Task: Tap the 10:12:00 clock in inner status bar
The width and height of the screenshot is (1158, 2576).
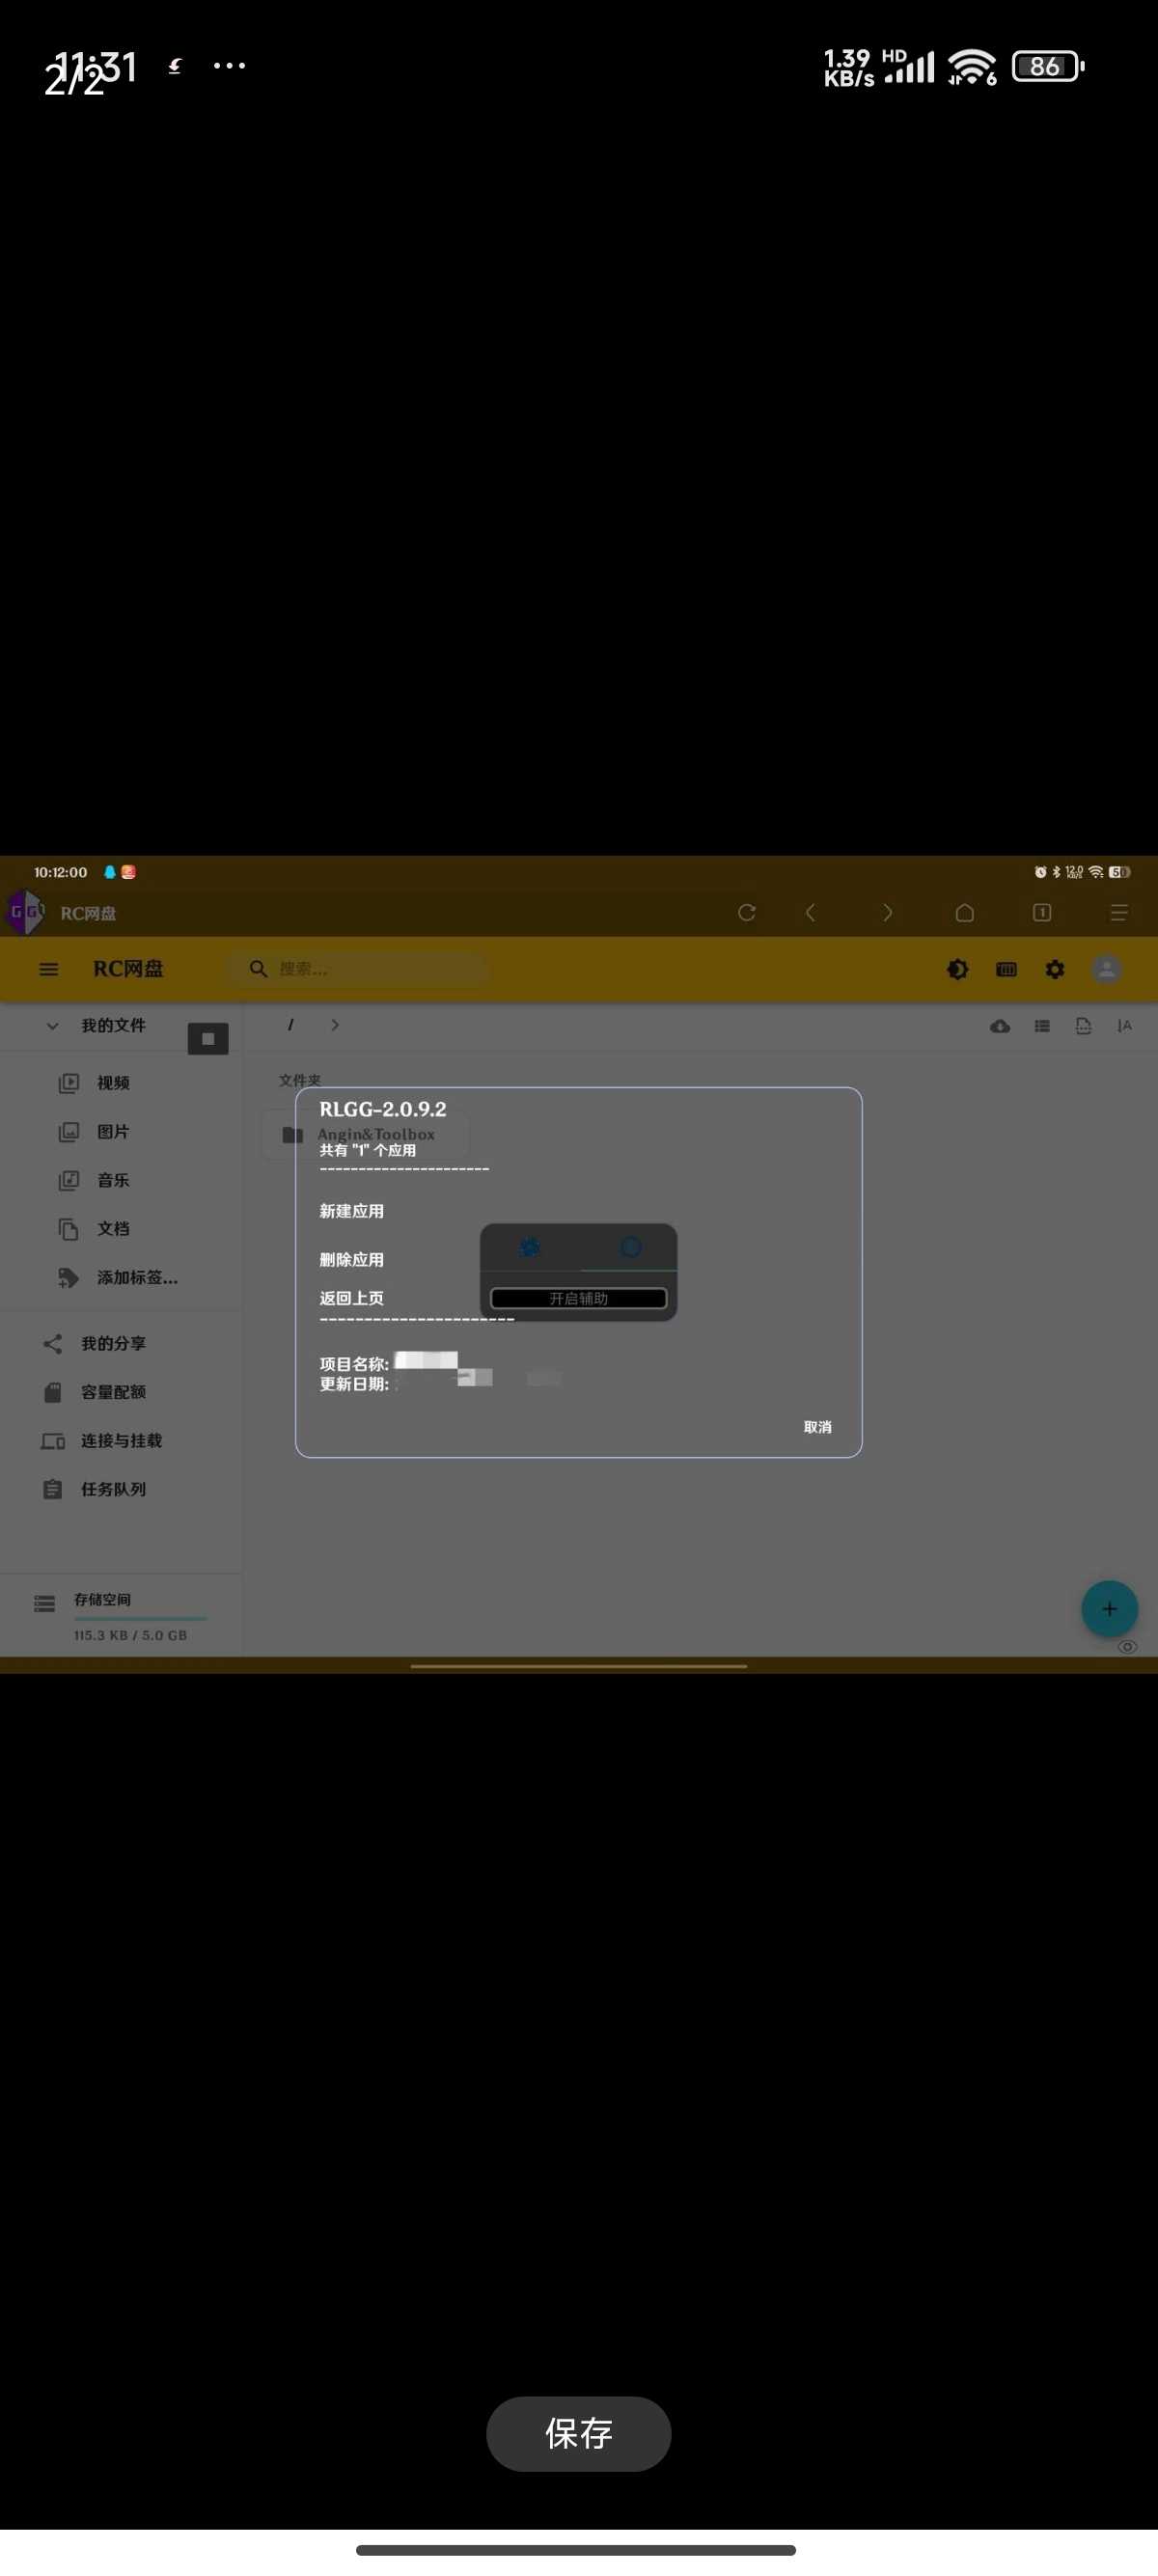Action: (60, 872)
